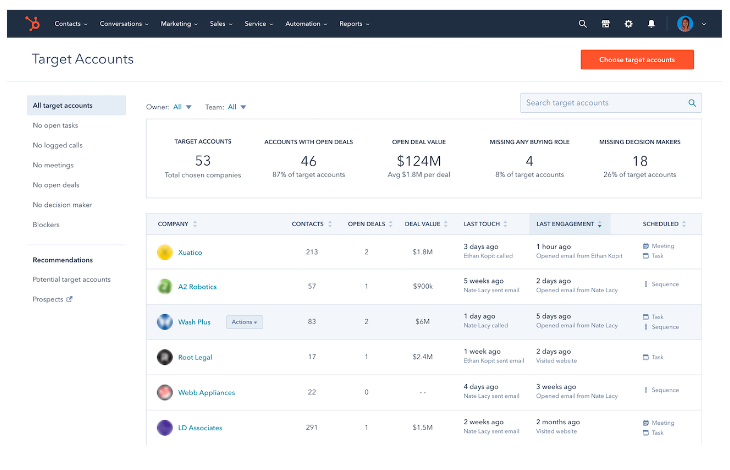
Task: Select Blockers filter
Action: tap(46, 224)
